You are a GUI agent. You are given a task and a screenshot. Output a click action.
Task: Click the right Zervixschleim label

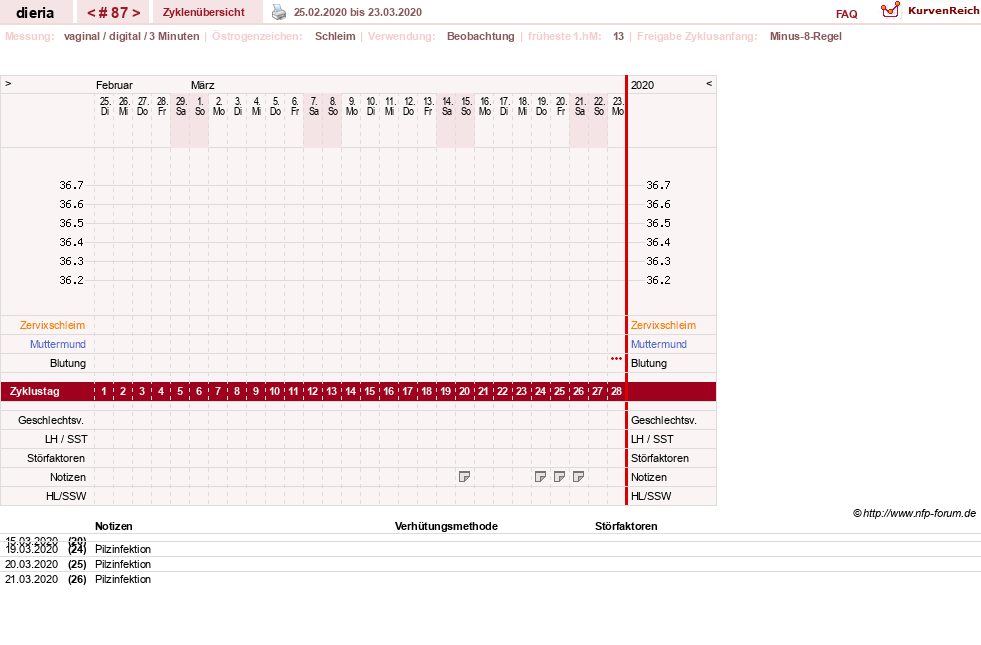[x=663, y=325]
